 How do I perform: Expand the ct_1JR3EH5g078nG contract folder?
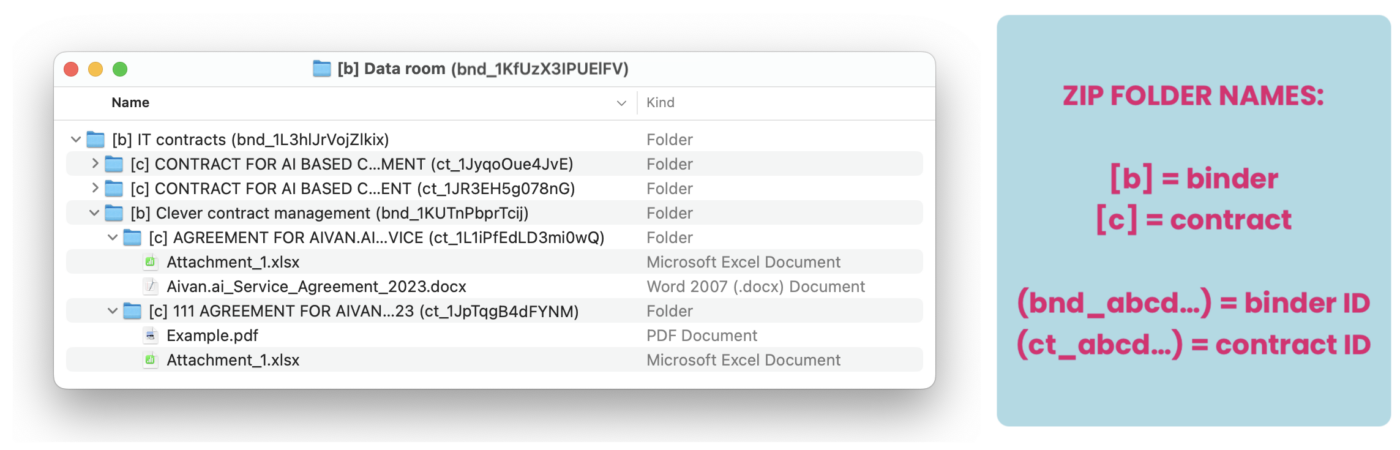(95, 189)
